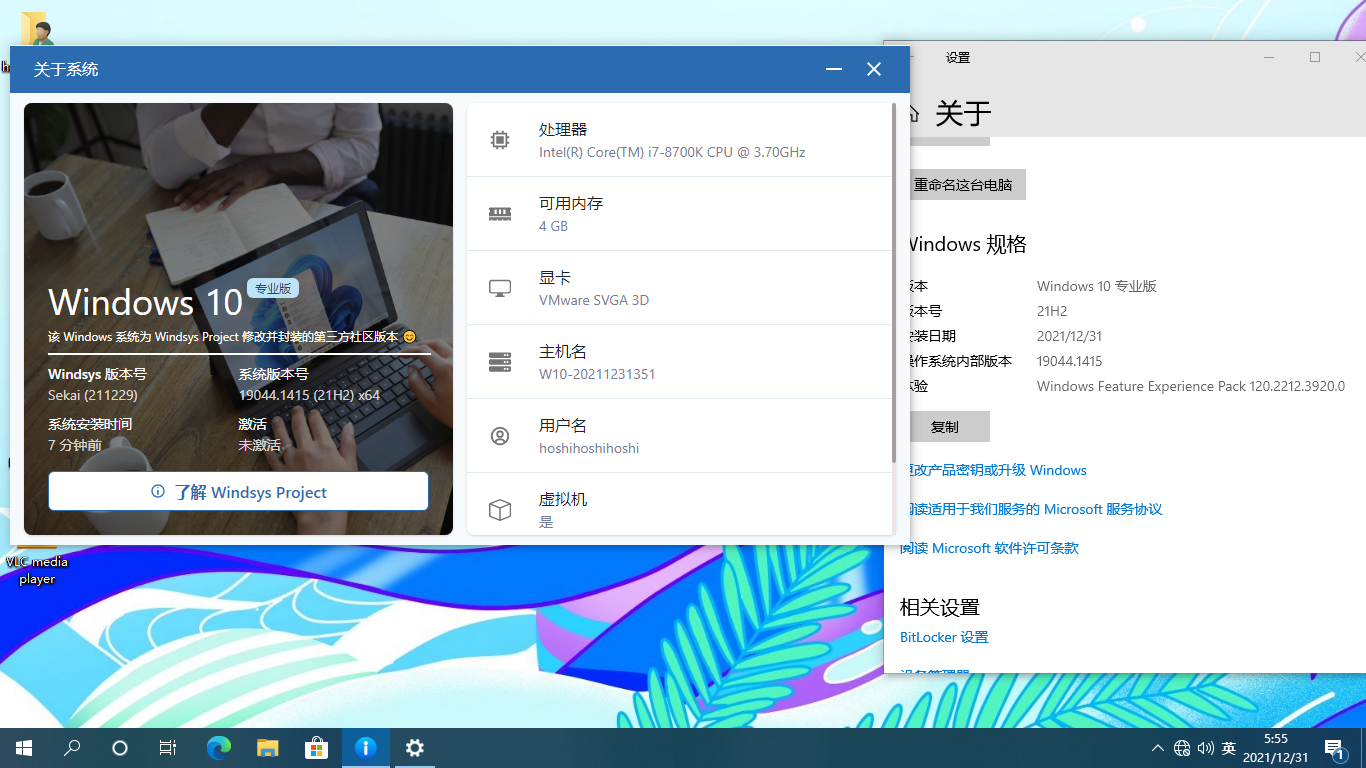Minimize the 关于系统 window
The height and width of the screenshot is (768, 1366).
click(x=834, y=69)
